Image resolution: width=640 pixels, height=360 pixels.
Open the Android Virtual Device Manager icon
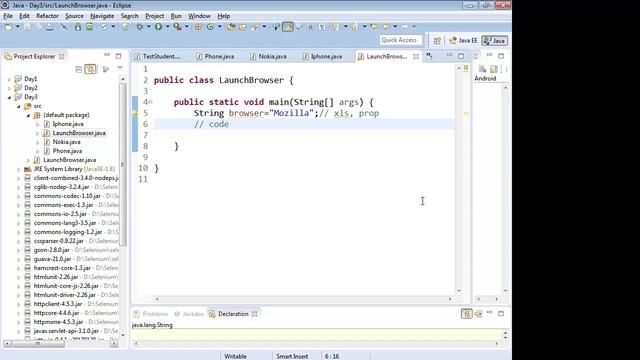[x=89, y=27]
